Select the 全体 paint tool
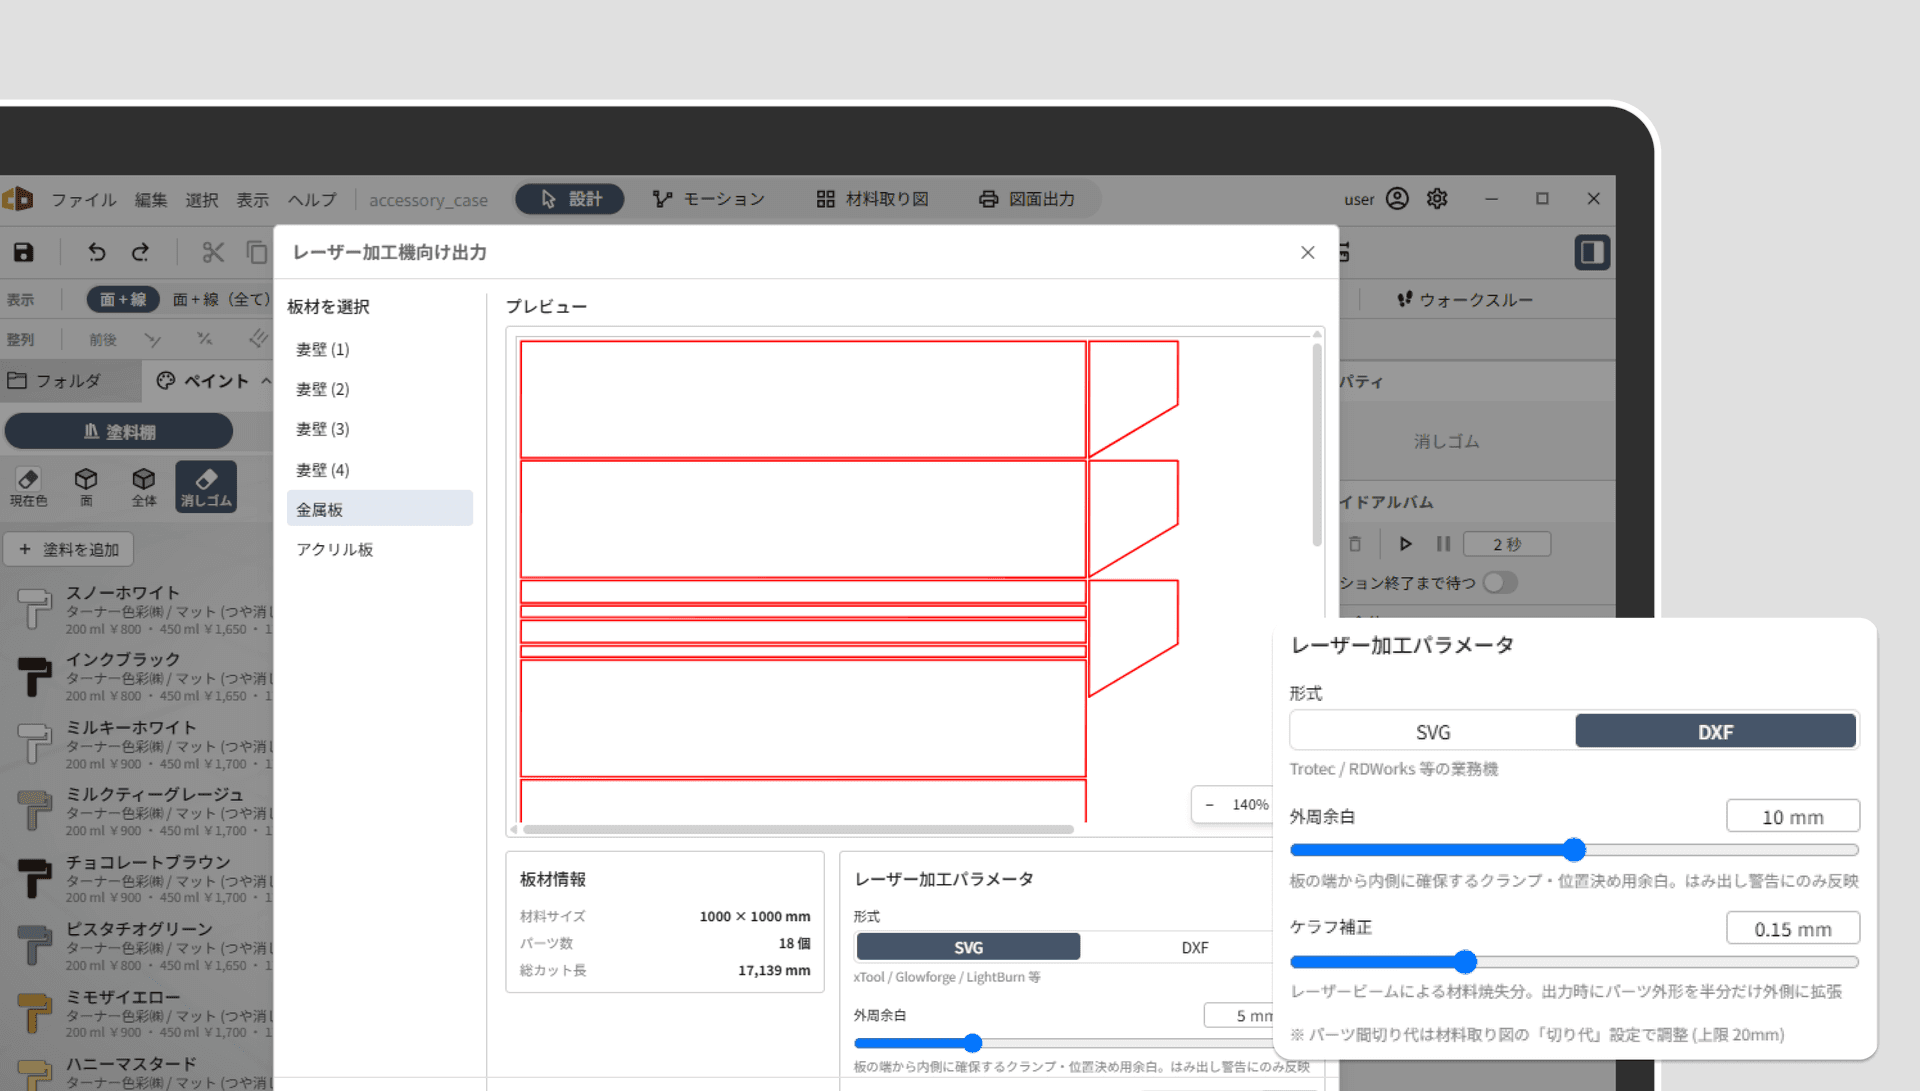1920x1091 pixels. (x=144, y=487)
